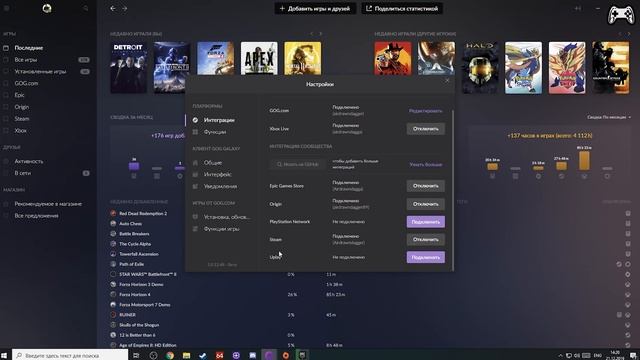The height and width of the screenshot is (360, 640).
Task: Open the Detroit game cover
Action: pos(129,67)
